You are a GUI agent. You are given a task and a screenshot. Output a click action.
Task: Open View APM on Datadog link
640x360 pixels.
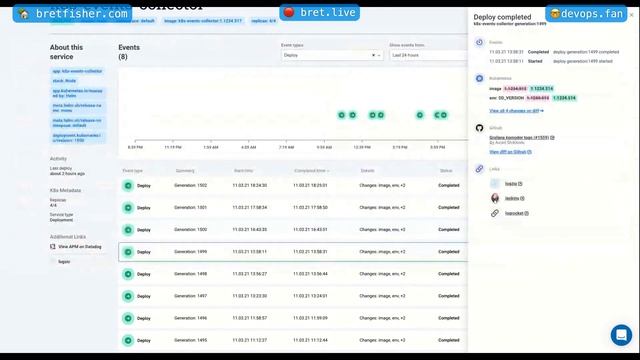(80, 247)
